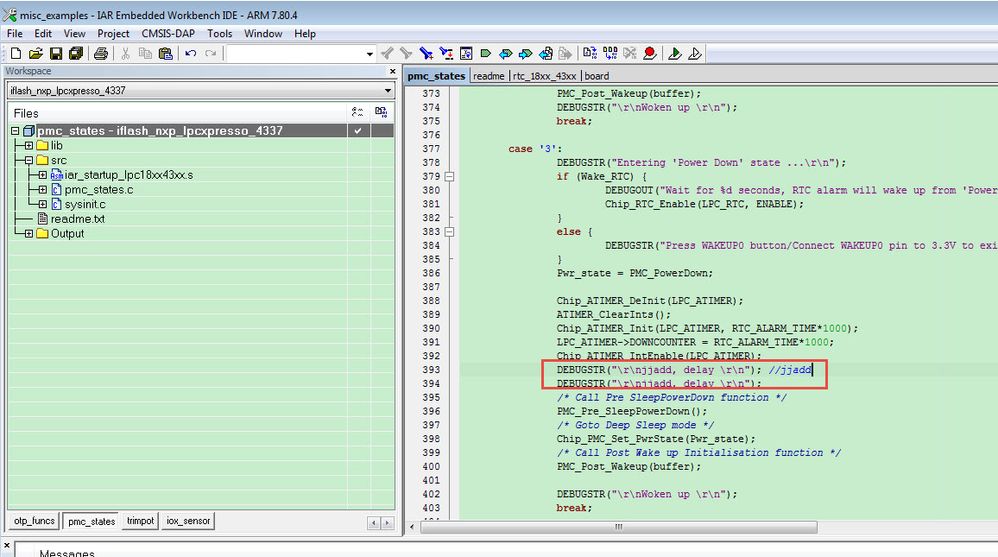The height and width of the screenshot is (557, 998).
Task: Open the workspace configuration dropdown
Action: point(388,90)
